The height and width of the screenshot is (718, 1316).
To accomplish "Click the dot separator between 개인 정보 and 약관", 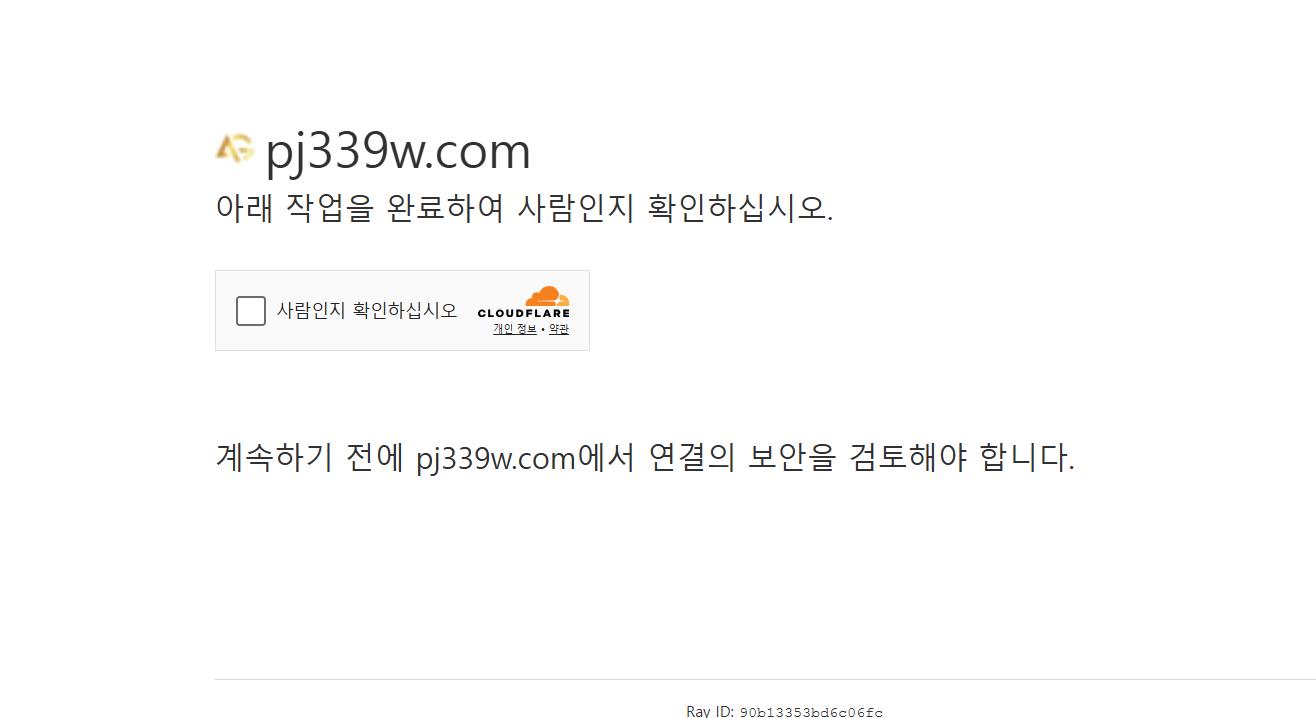I will [x=542, y=330].
